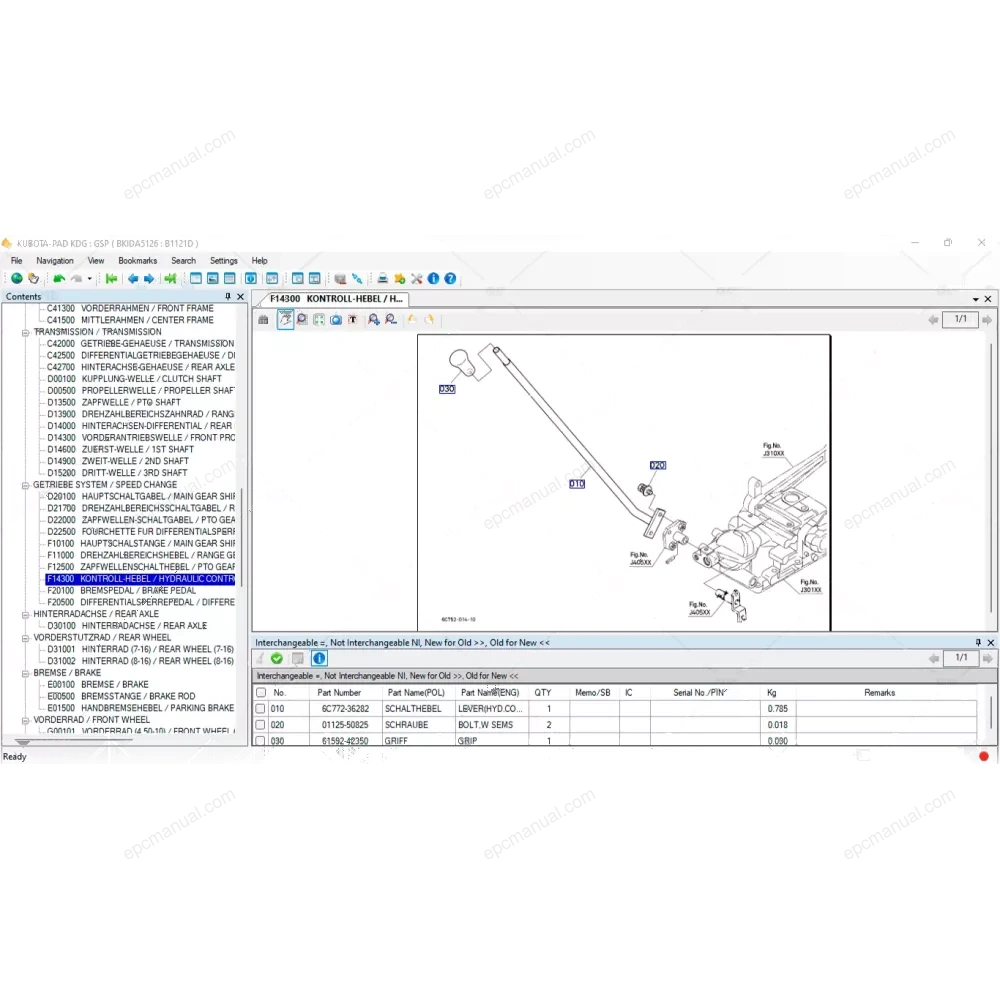Click the wrench-and-screwdriver settings icon
Image resolution: width=1000 pixels, height=1000 pixels.
(x=416, y=279)
